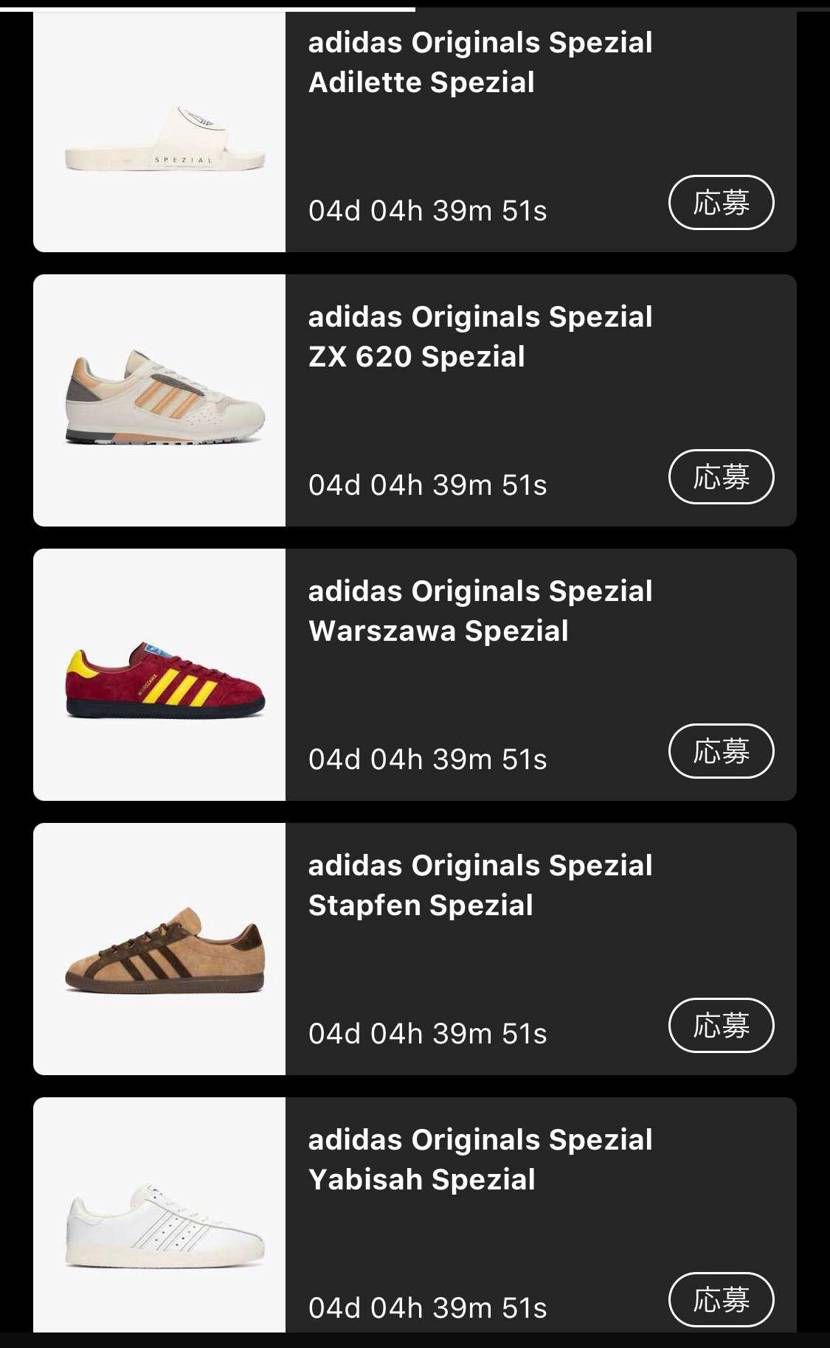Click 応募 on the Yabisah Spezial card
This screenshot has height=1348, width=830.
(x=721, y=1299)
